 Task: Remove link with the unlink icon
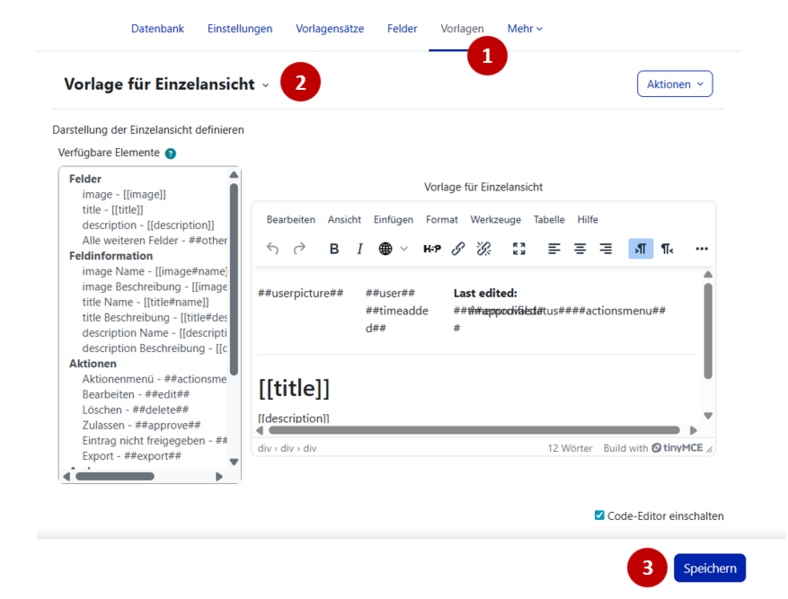[x=484, y=249]
